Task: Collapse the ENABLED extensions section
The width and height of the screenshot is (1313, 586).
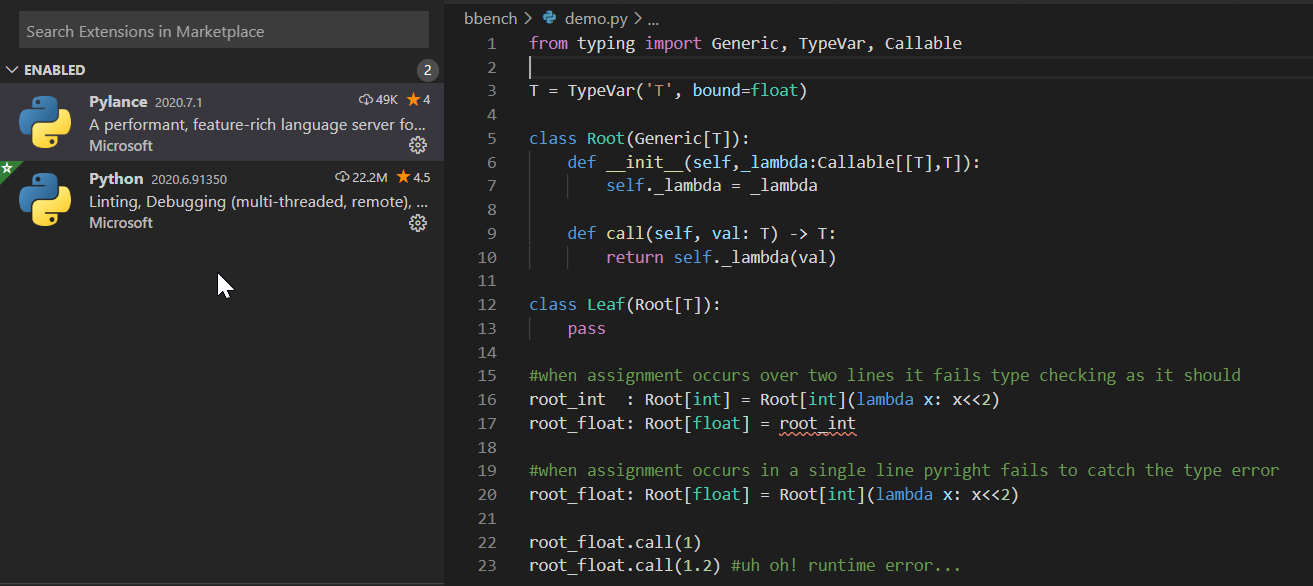Action: [x=13, y=69]
